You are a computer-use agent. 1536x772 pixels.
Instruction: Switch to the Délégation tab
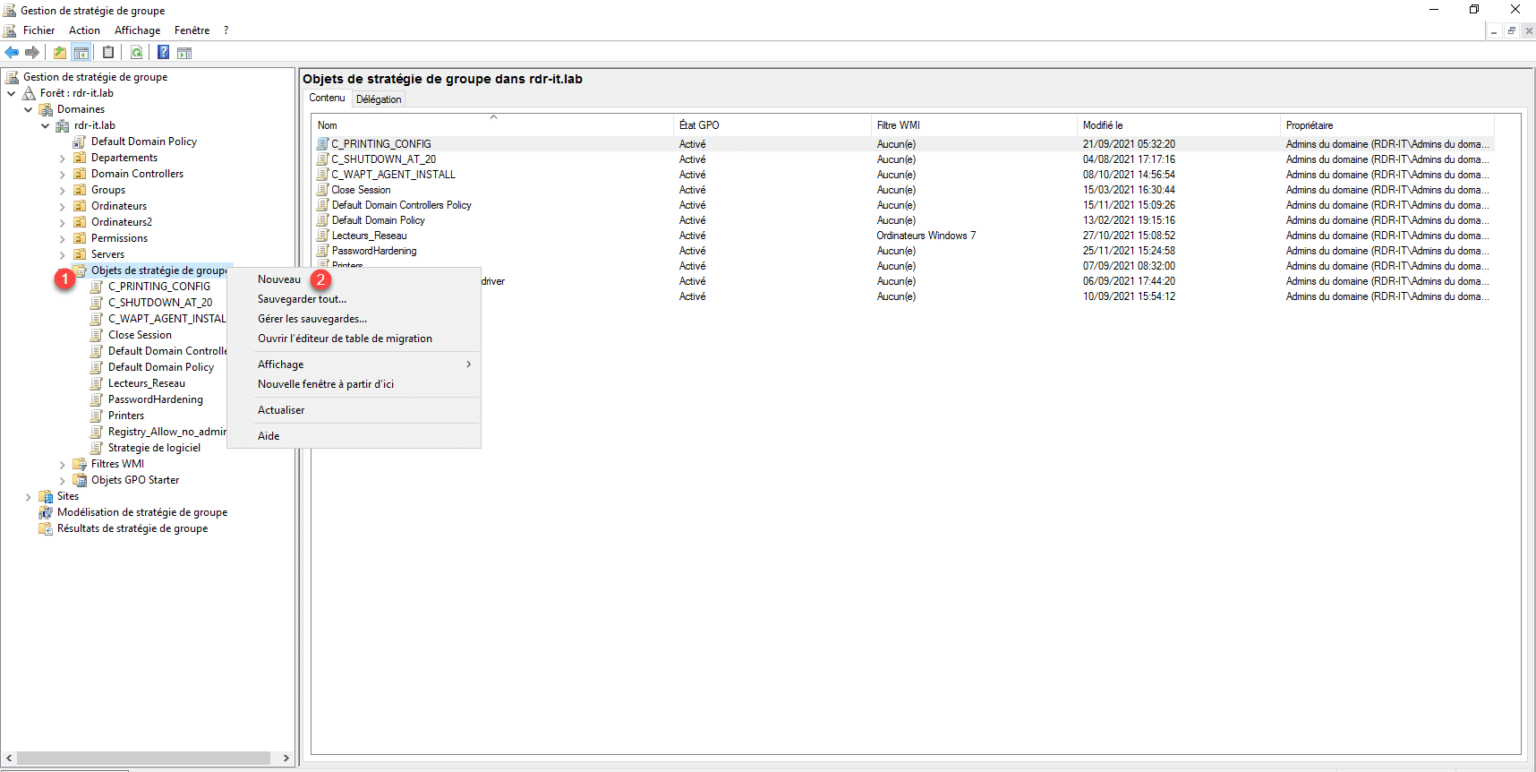coord(378,99)
